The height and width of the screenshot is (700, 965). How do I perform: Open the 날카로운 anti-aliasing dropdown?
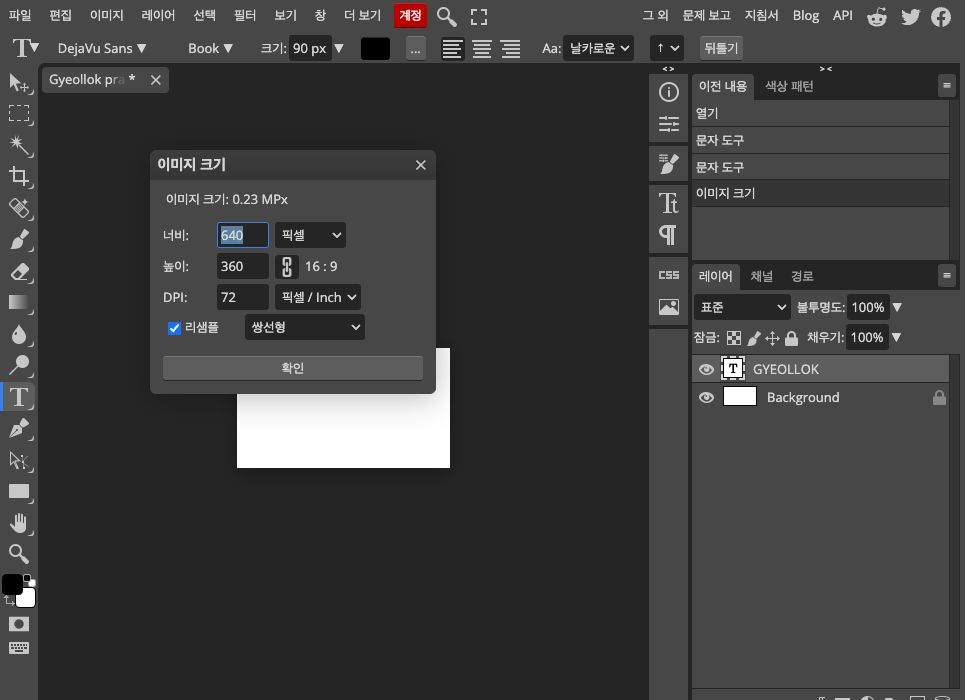pos(598,48)
